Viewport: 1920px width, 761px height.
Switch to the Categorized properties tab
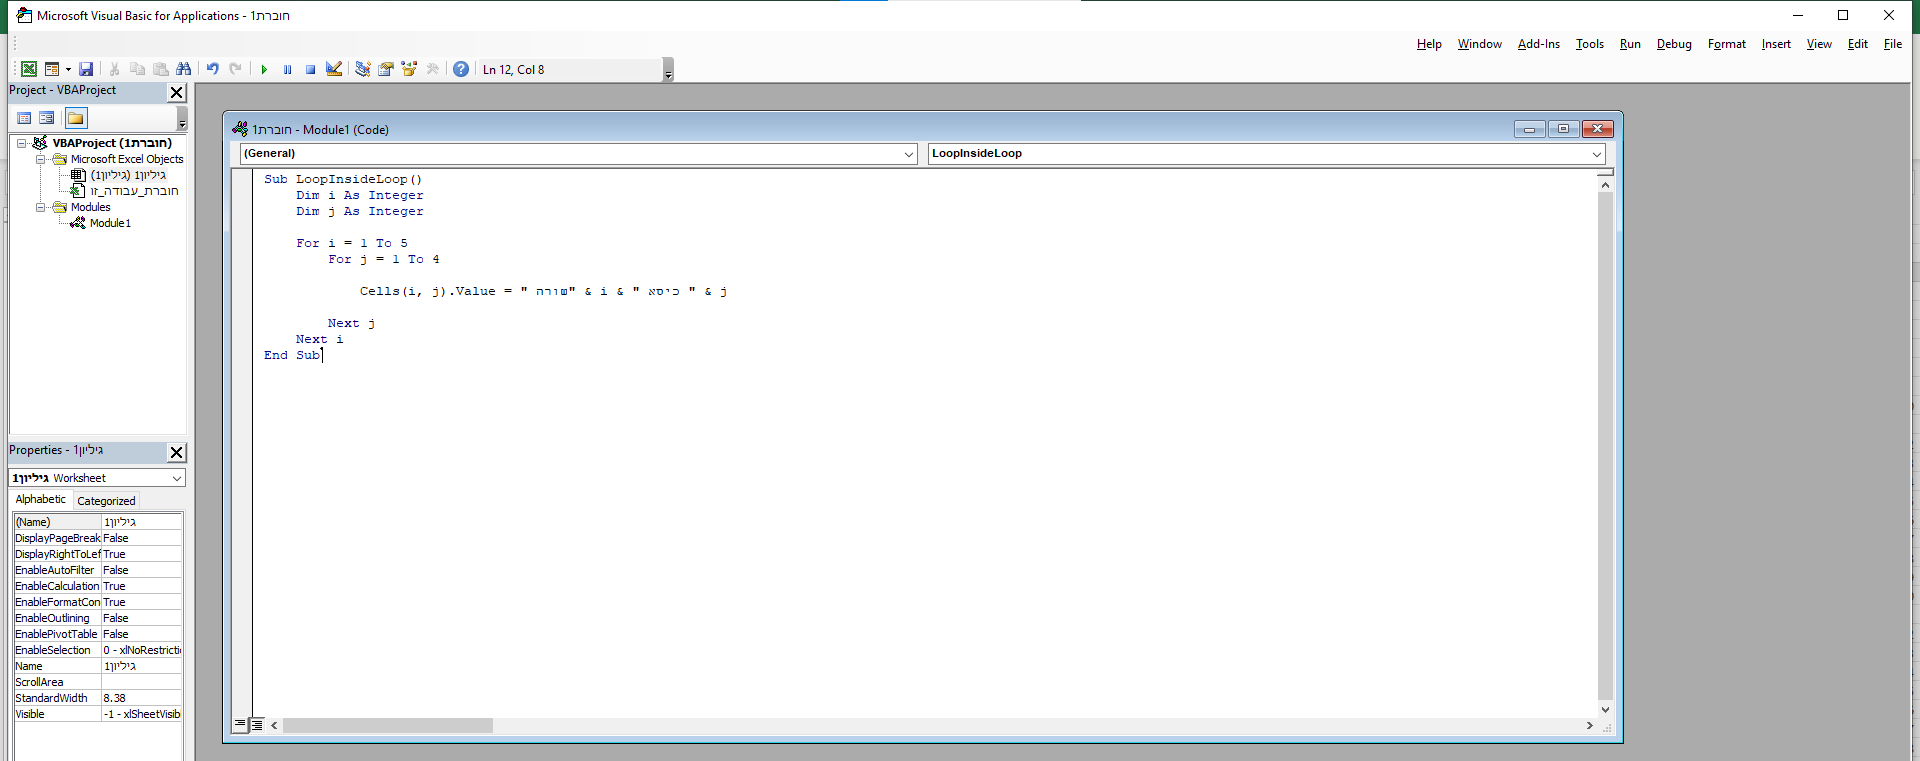106,501
